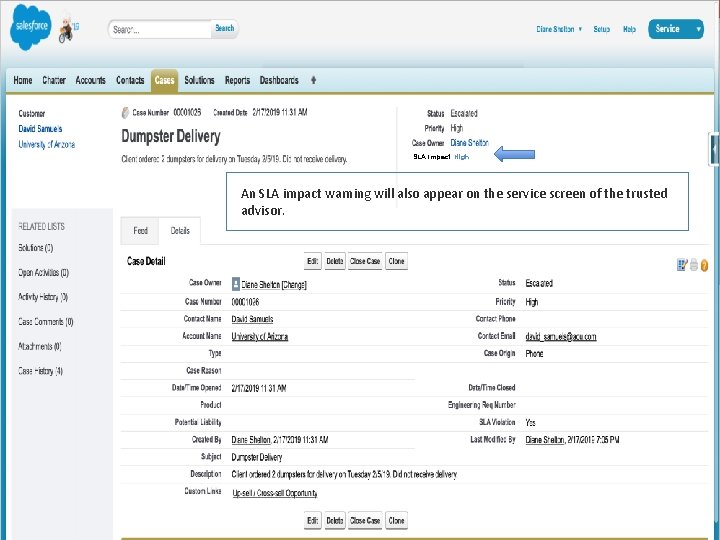Select the Details tab
Image resolution: width=720 pixels, height=540 pixels.
180,231
